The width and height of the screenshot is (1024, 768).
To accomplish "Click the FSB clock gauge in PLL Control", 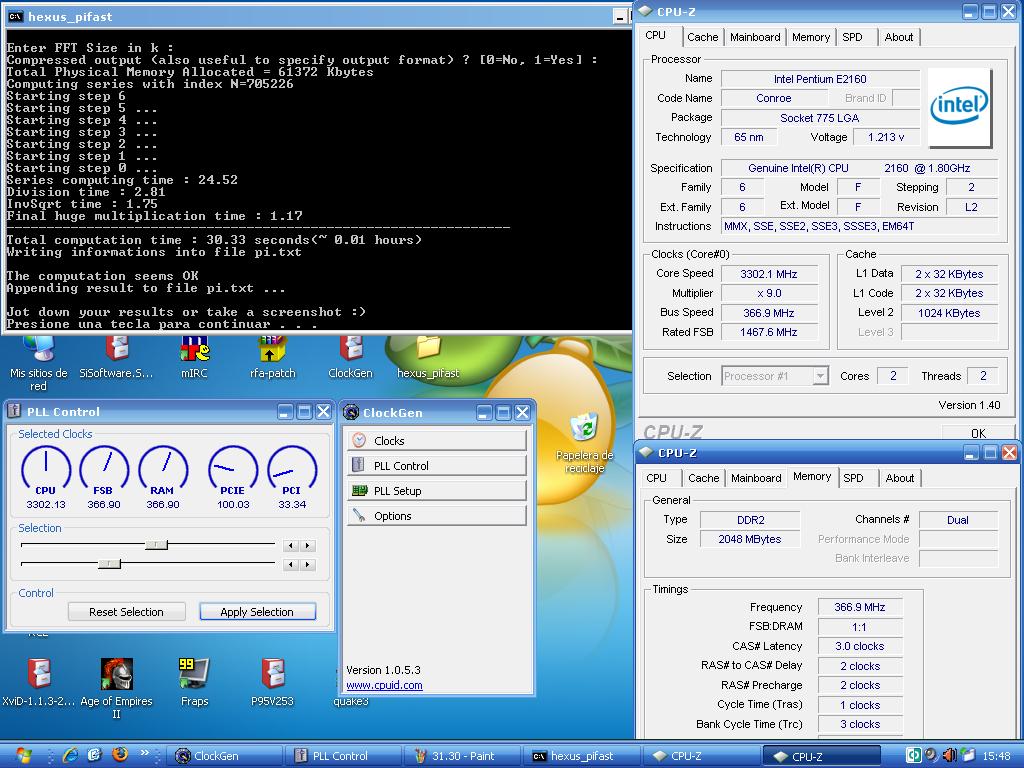I will click(104, 470).
